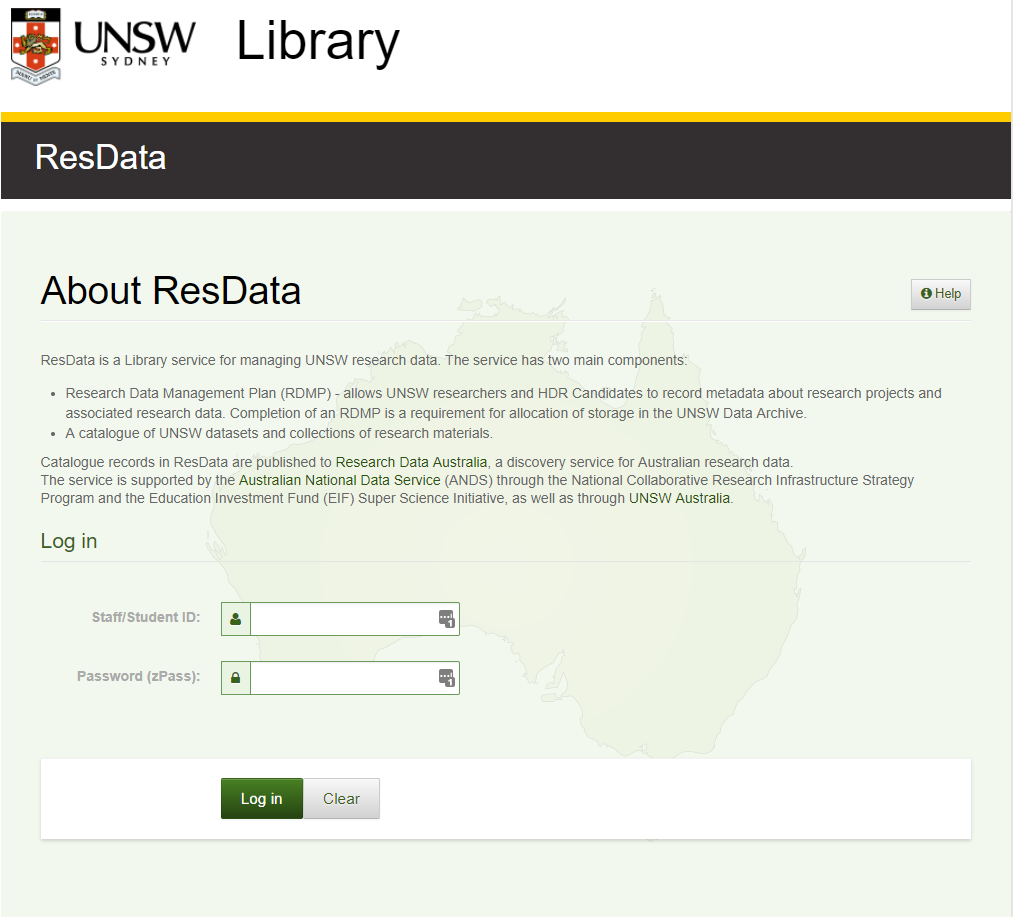
Task: Click the padlock icon beside the password field
Action: click(x=236, y=678)
